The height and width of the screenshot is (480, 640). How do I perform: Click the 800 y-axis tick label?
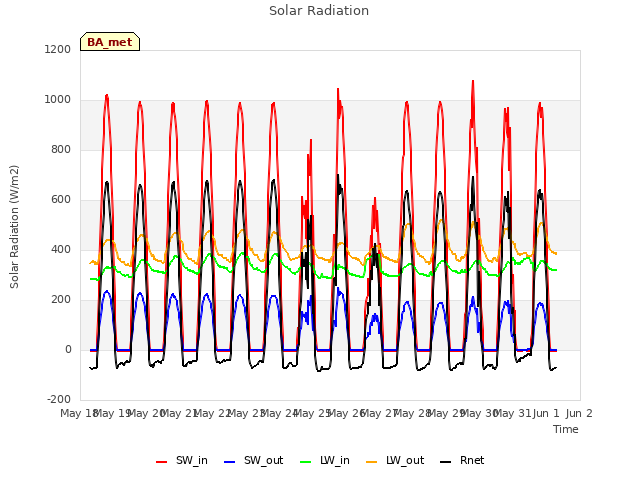(x=61, y=150)
